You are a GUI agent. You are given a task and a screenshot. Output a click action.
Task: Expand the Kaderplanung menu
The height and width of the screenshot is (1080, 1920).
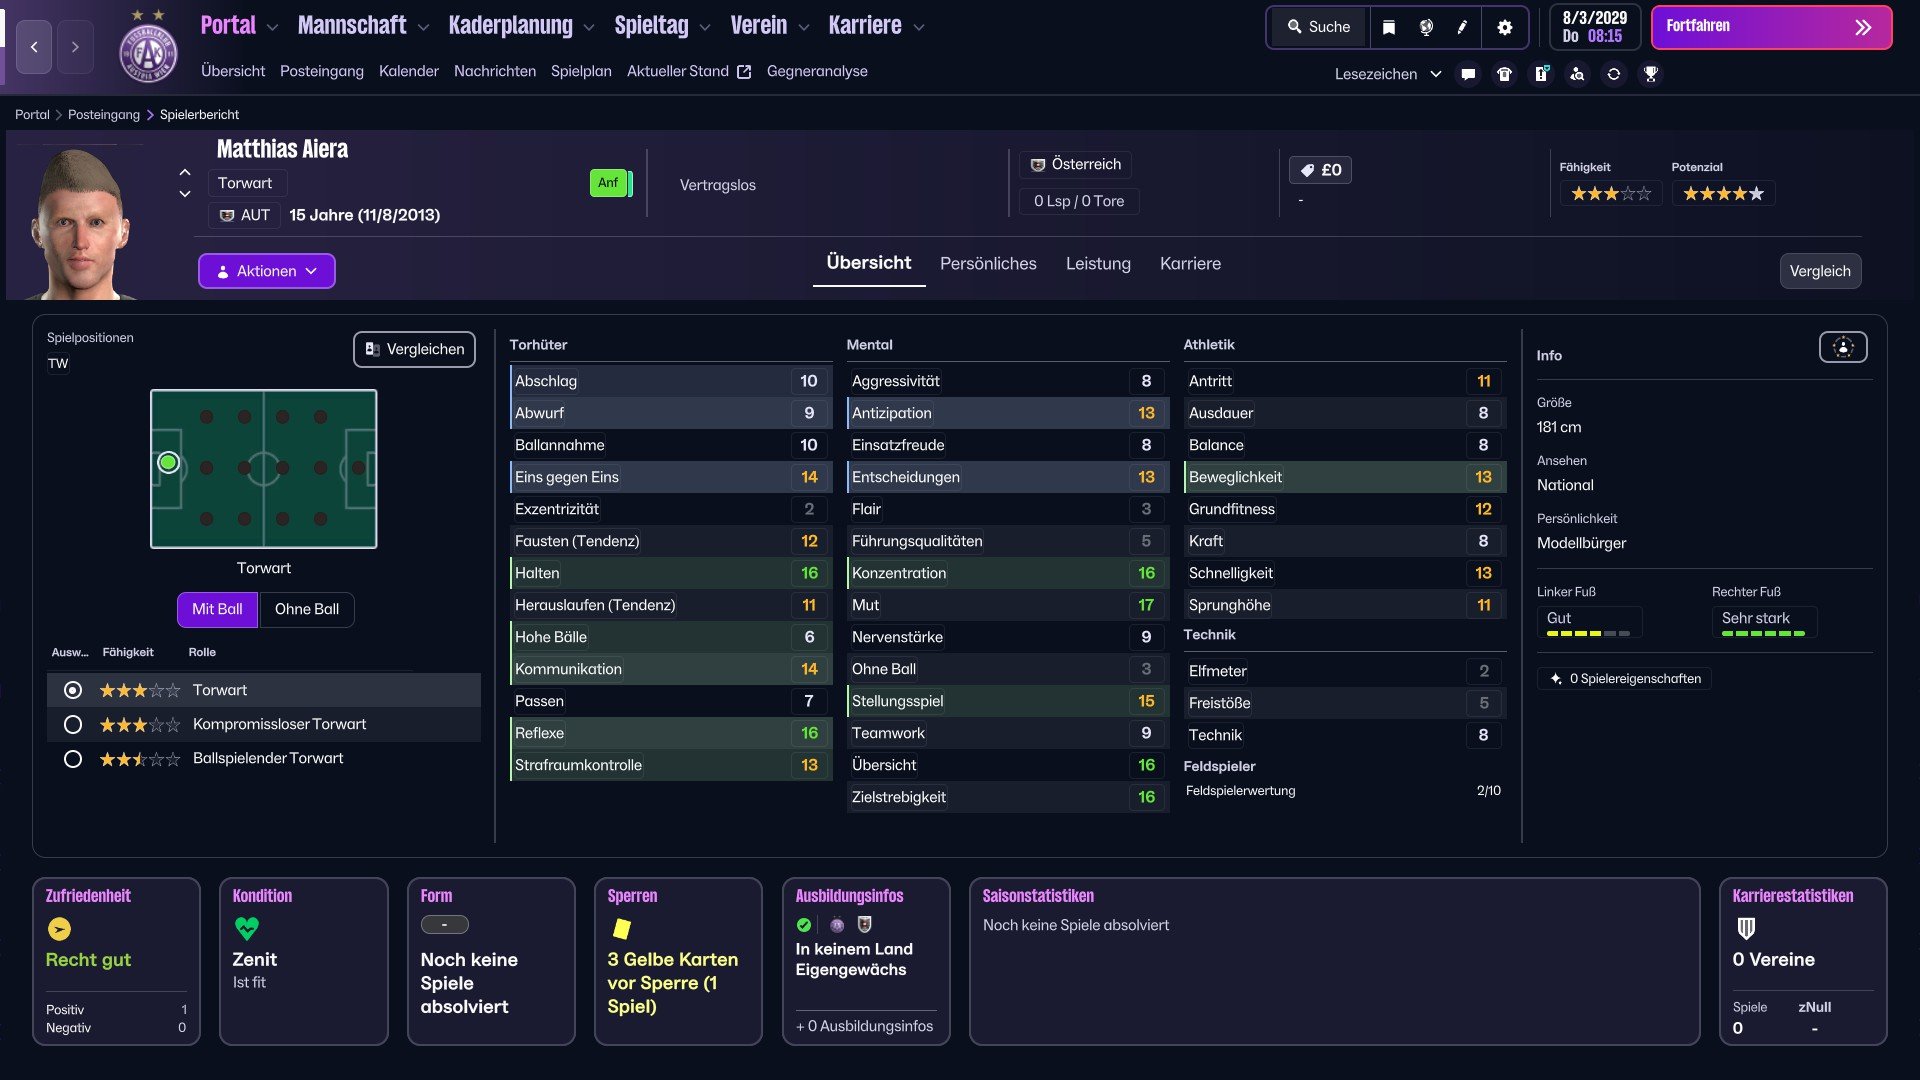[x=520, y=26]
